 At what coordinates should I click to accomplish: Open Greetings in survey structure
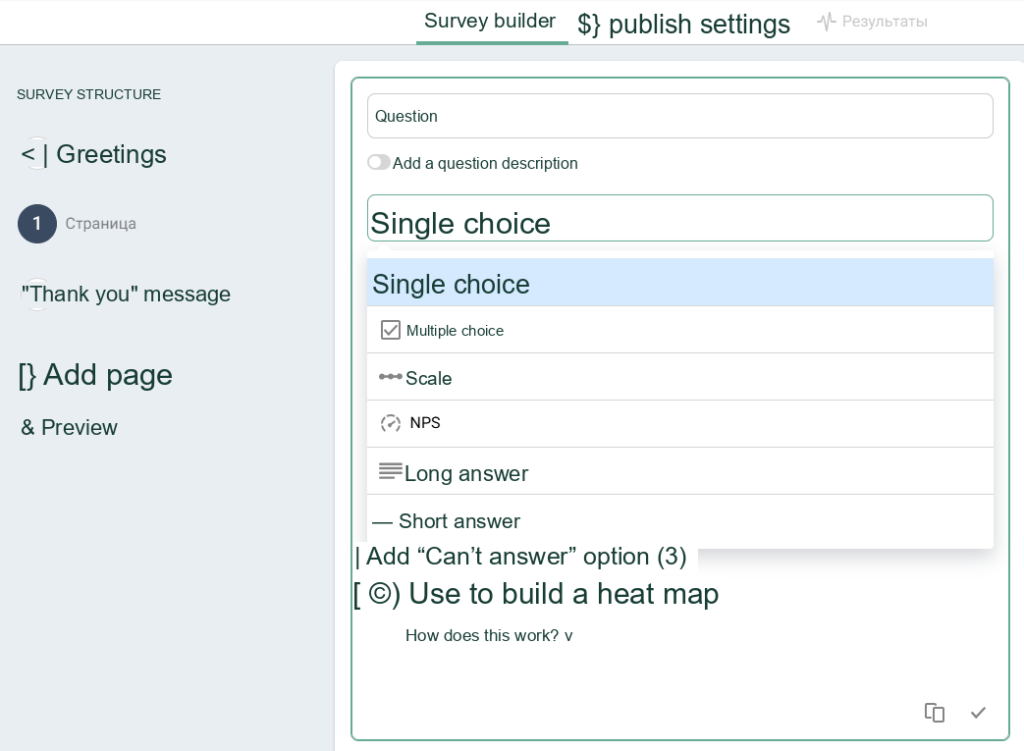click(x=93, y=155)
